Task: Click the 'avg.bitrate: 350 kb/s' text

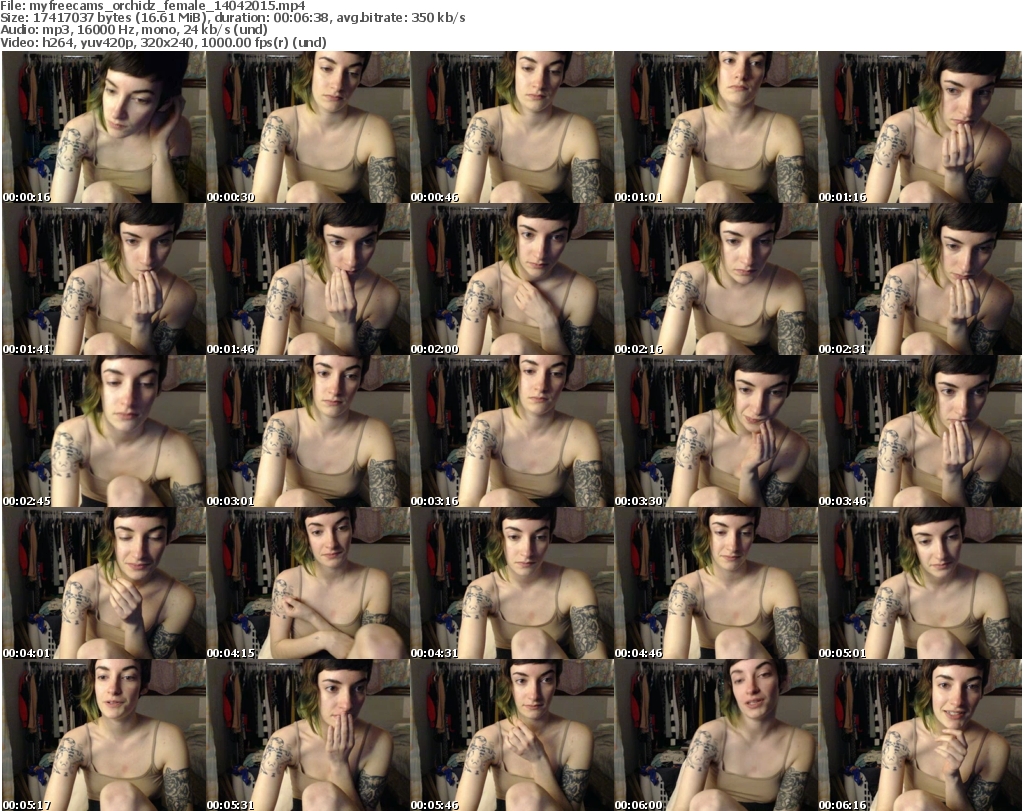Action: (x=400, y=18)
